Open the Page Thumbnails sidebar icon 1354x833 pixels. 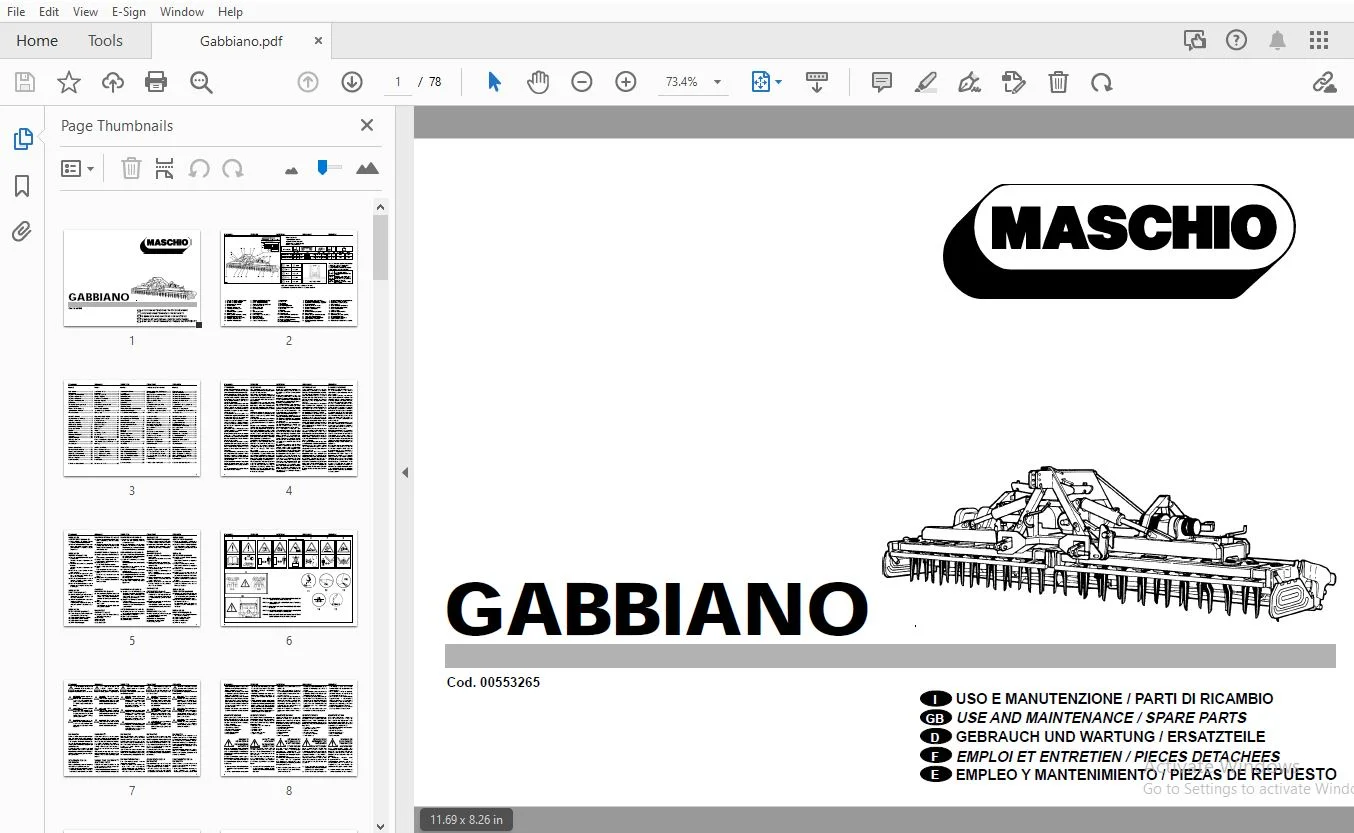[x=23, y=139]
